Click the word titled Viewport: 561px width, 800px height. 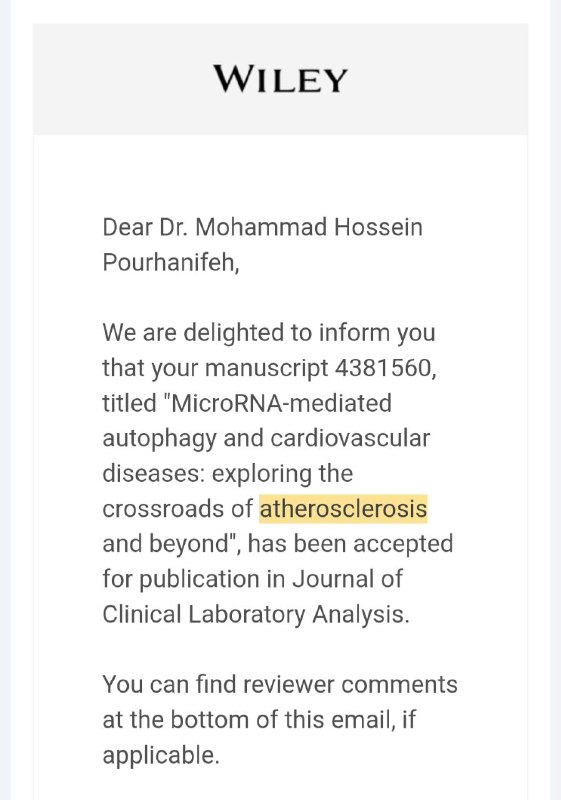[130, 403]
